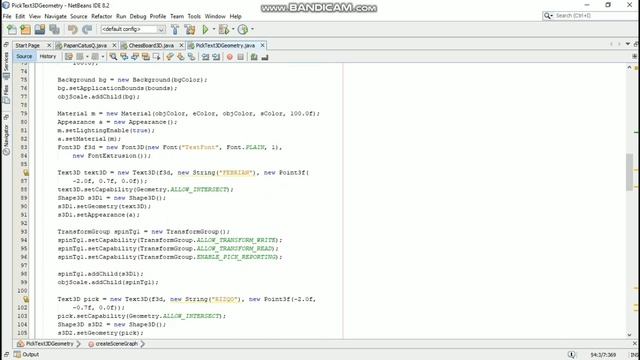The width and height of the screenshot is (640, 360).
Task: Expand the Profile Project dropdown arrow
Action: (x=252, y=29)
